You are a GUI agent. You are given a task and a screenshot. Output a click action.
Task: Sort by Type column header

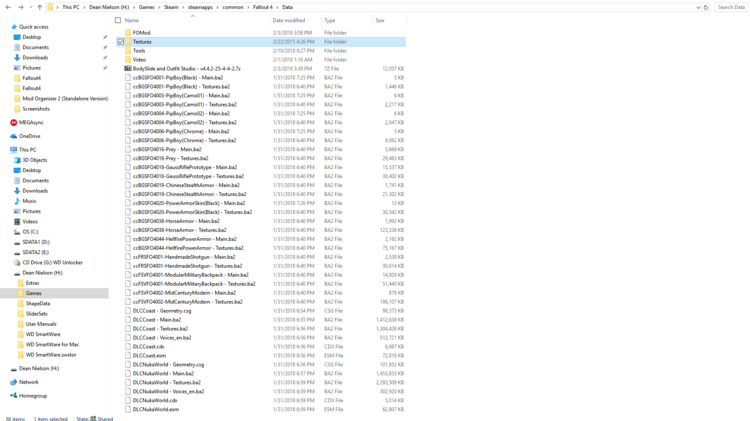330,21
